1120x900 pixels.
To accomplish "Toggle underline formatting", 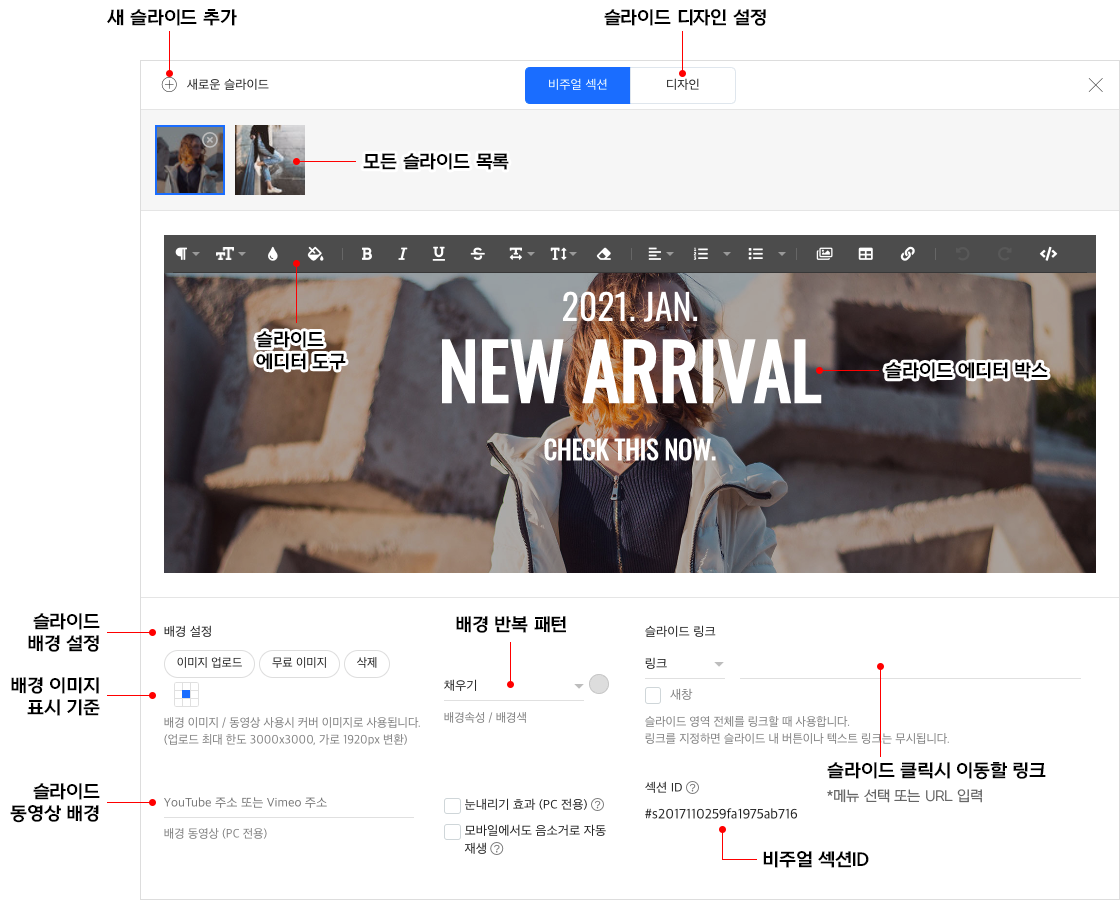I will 439,254.
